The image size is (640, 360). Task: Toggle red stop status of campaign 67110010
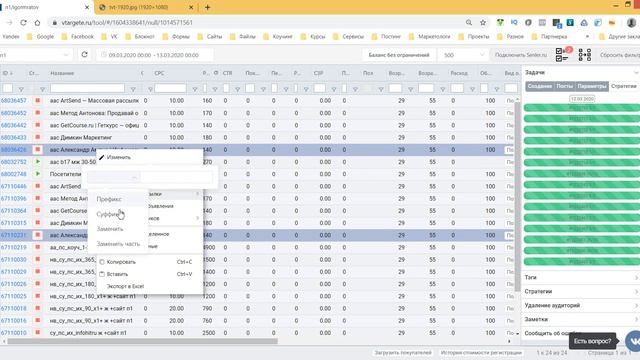coord(38,333)
